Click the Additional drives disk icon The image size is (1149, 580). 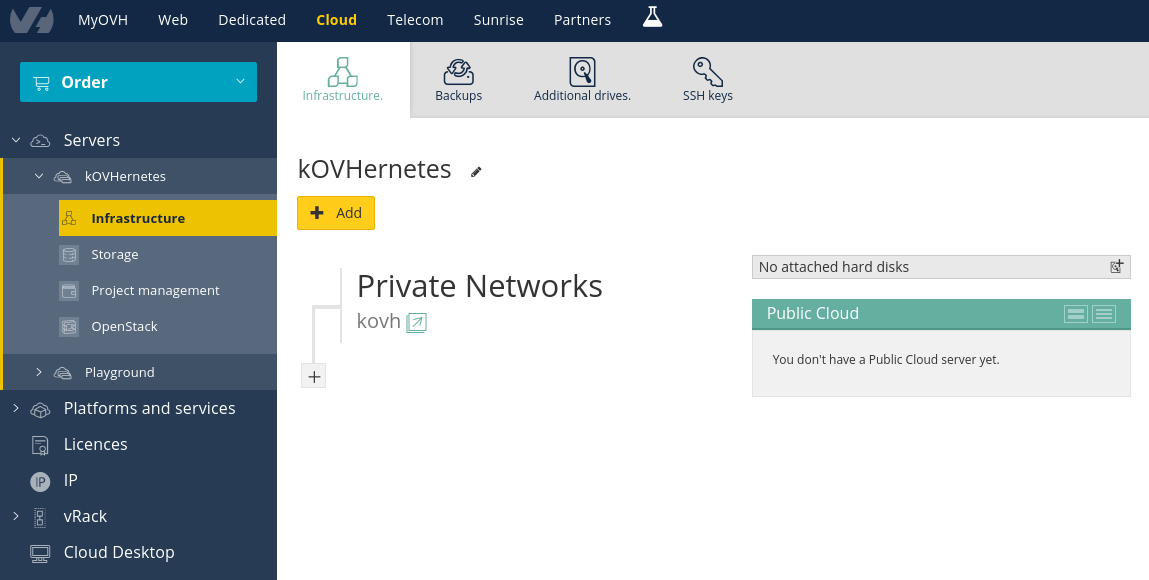[582, 72]
